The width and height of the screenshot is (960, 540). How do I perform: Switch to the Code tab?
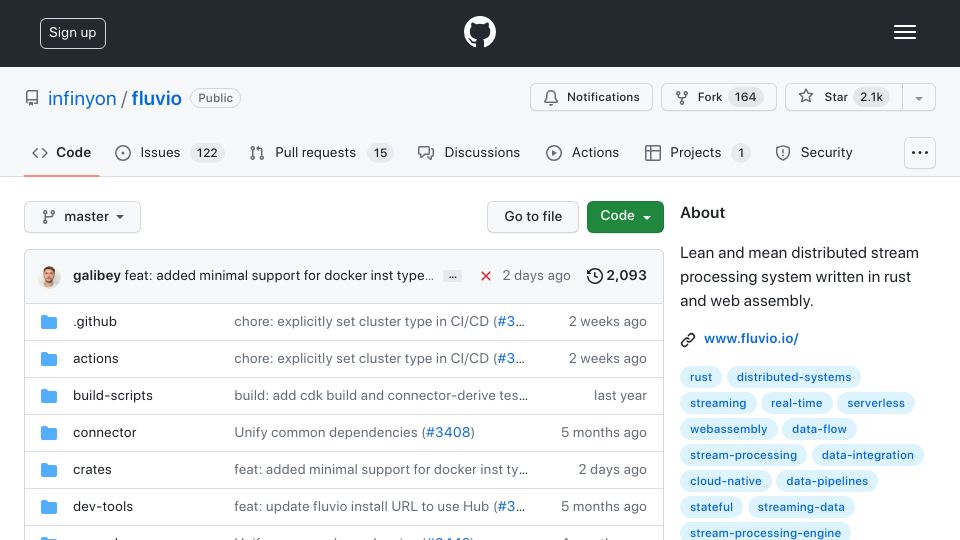pos(61,152)
